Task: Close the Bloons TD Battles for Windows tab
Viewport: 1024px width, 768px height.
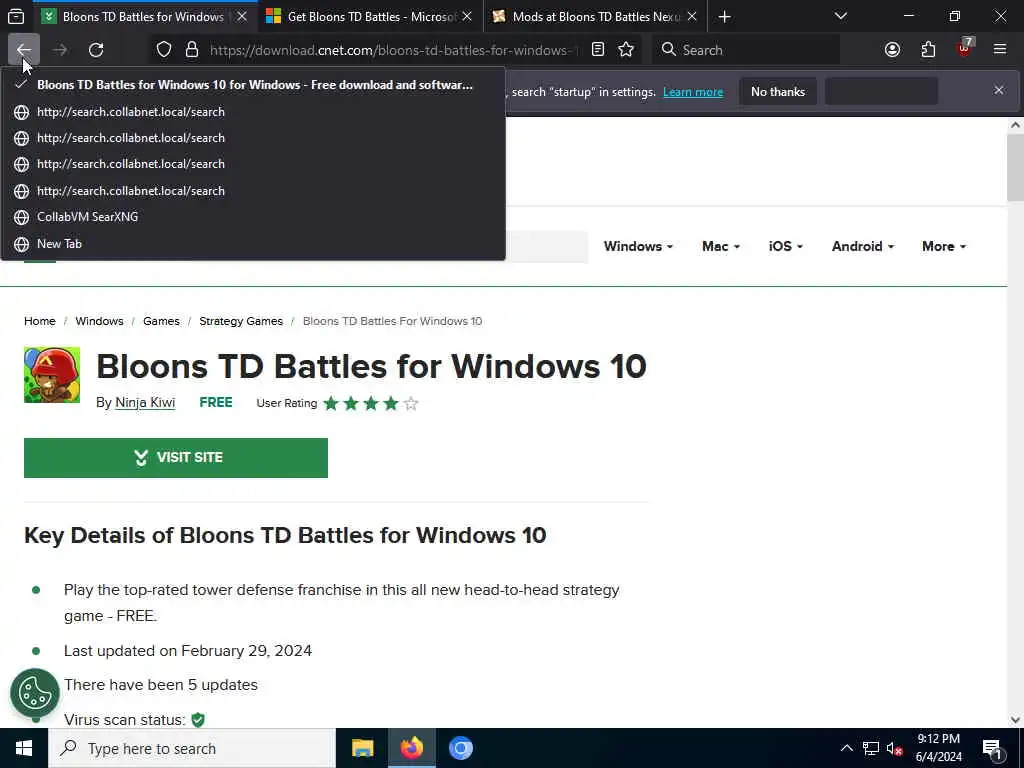Action: pos(242,16)
